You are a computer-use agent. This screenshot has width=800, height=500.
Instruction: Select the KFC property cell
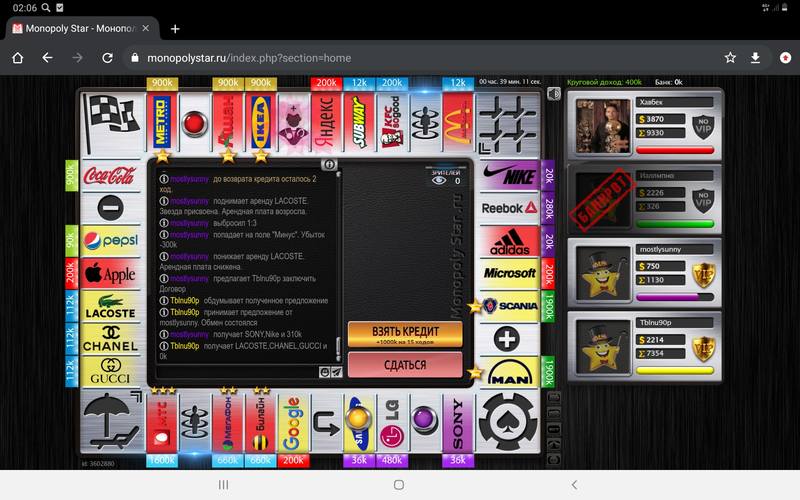click(392, 122)
